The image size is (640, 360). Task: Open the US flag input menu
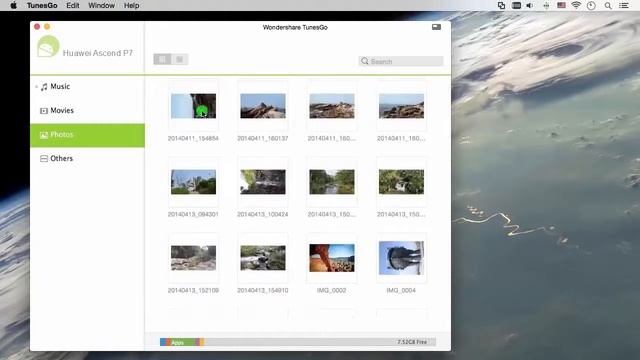coord(561,5)
